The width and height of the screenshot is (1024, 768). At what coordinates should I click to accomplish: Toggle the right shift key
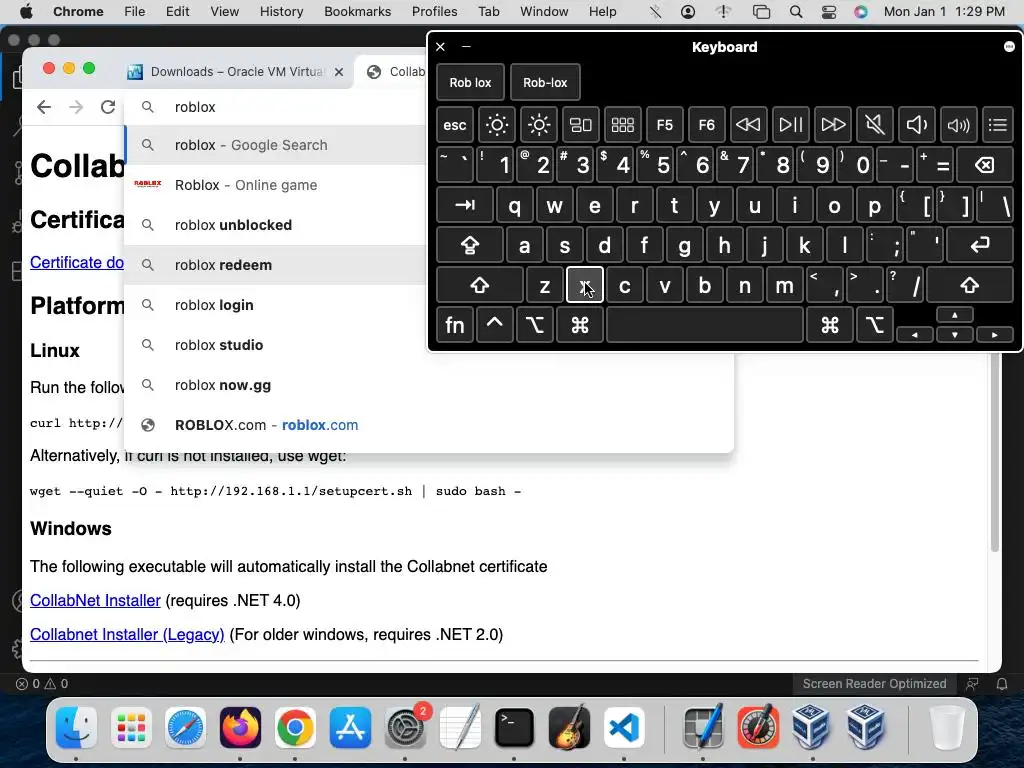click(970, 285)
